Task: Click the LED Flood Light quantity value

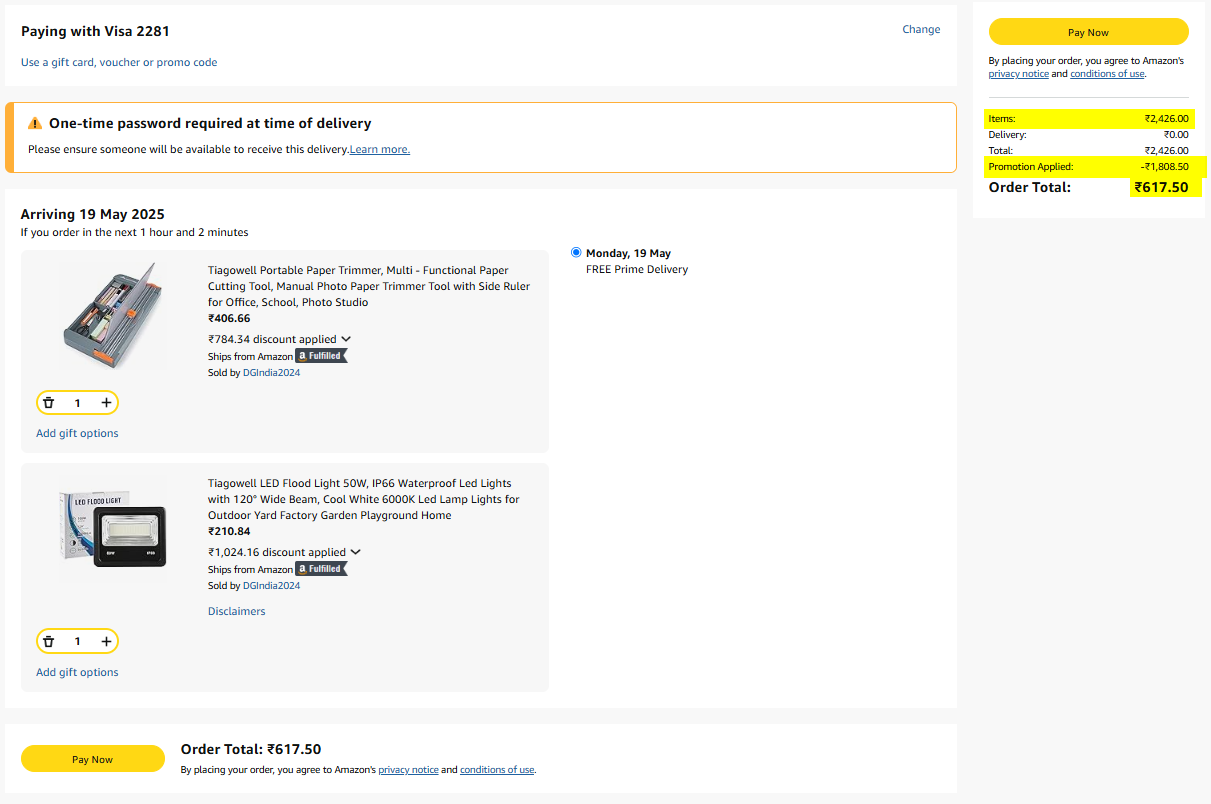Action: pyautogui.click(x=77, y=641)
